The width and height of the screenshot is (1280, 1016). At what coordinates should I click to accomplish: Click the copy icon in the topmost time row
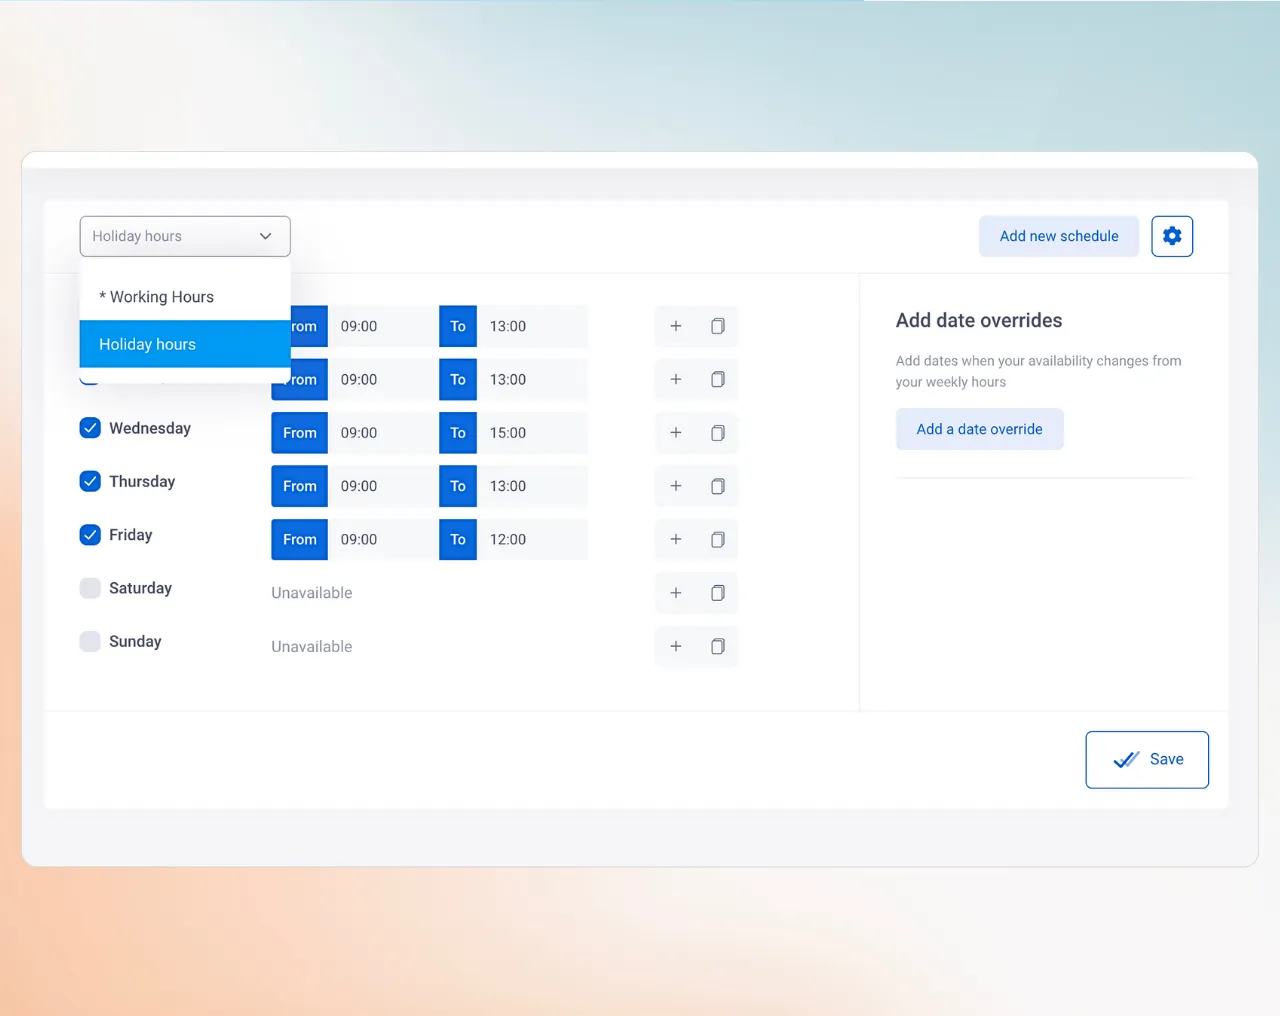click(x=718, y=326)
